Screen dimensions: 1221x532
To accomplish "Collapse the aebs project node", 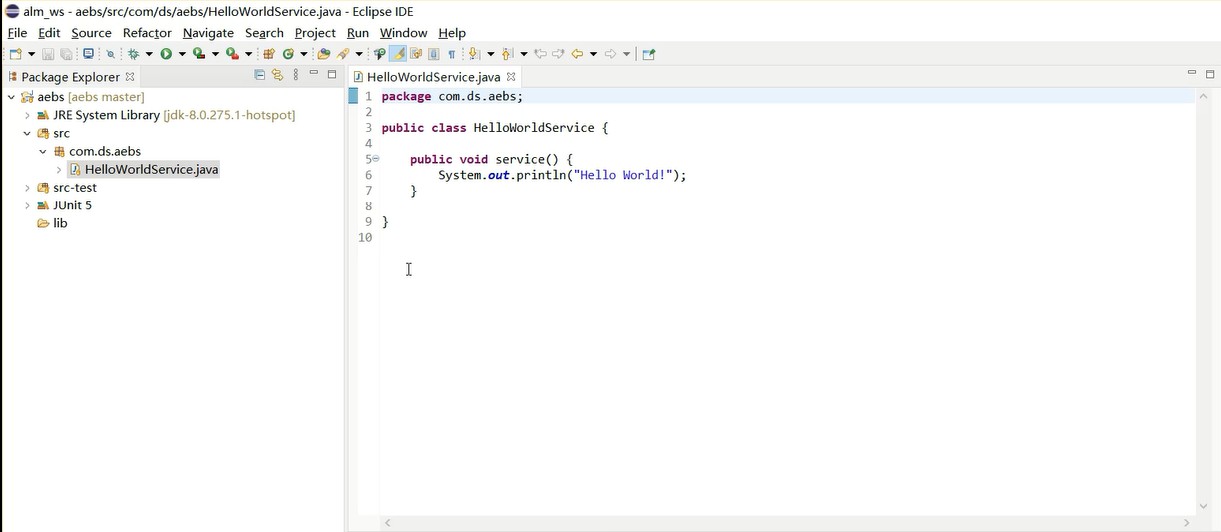I will (x=11, y=97).
